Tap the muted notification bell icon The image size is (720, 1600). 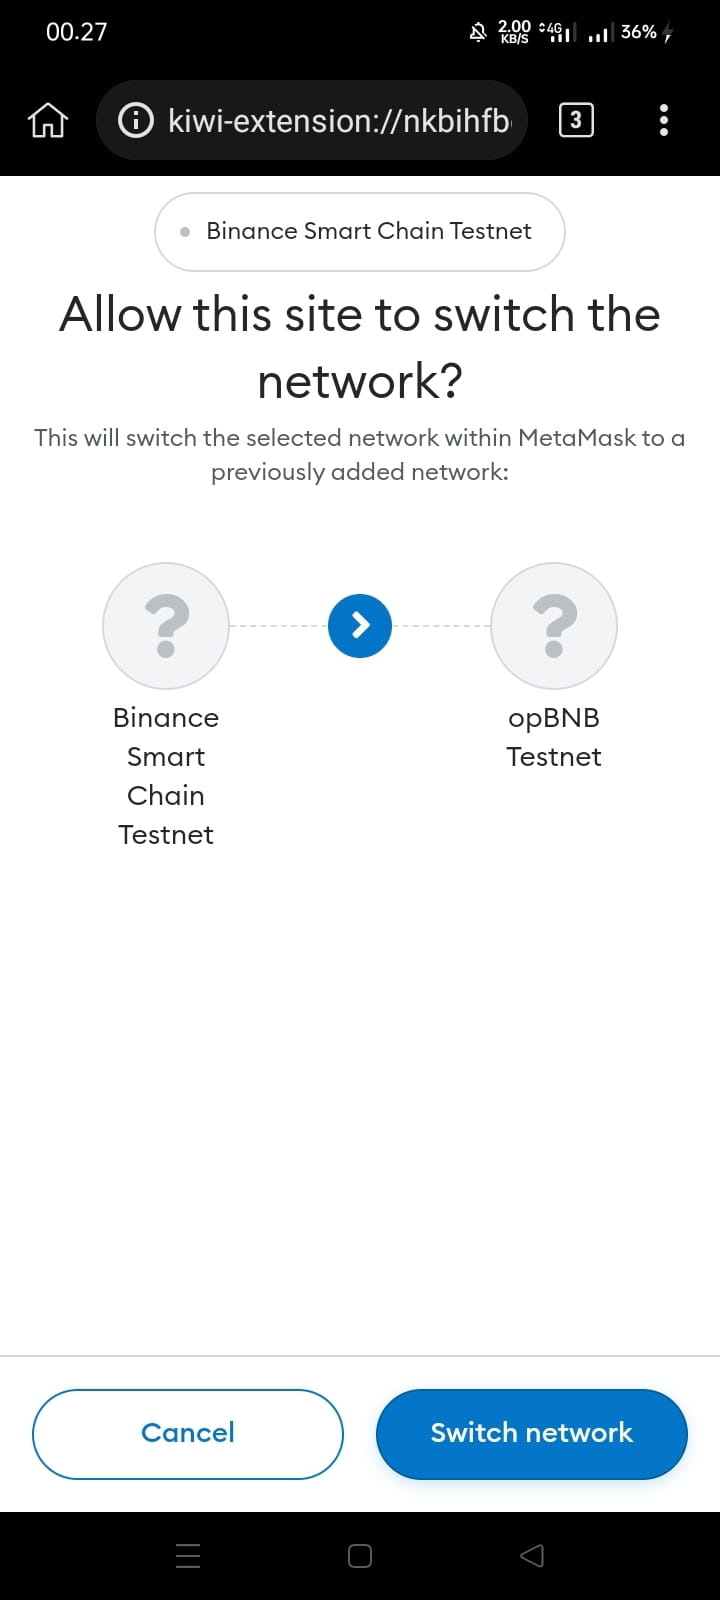[478, 33]
